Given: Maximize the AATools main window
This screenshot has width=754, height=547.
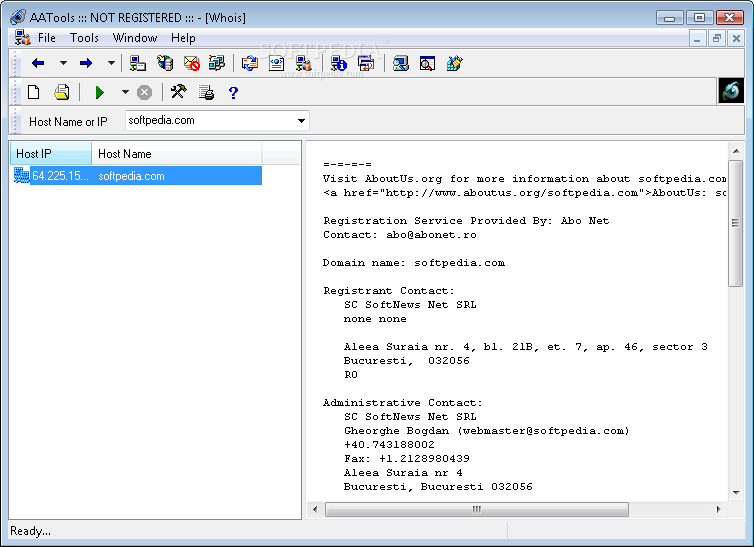Looking at the screenshot, I should [699, 17].
